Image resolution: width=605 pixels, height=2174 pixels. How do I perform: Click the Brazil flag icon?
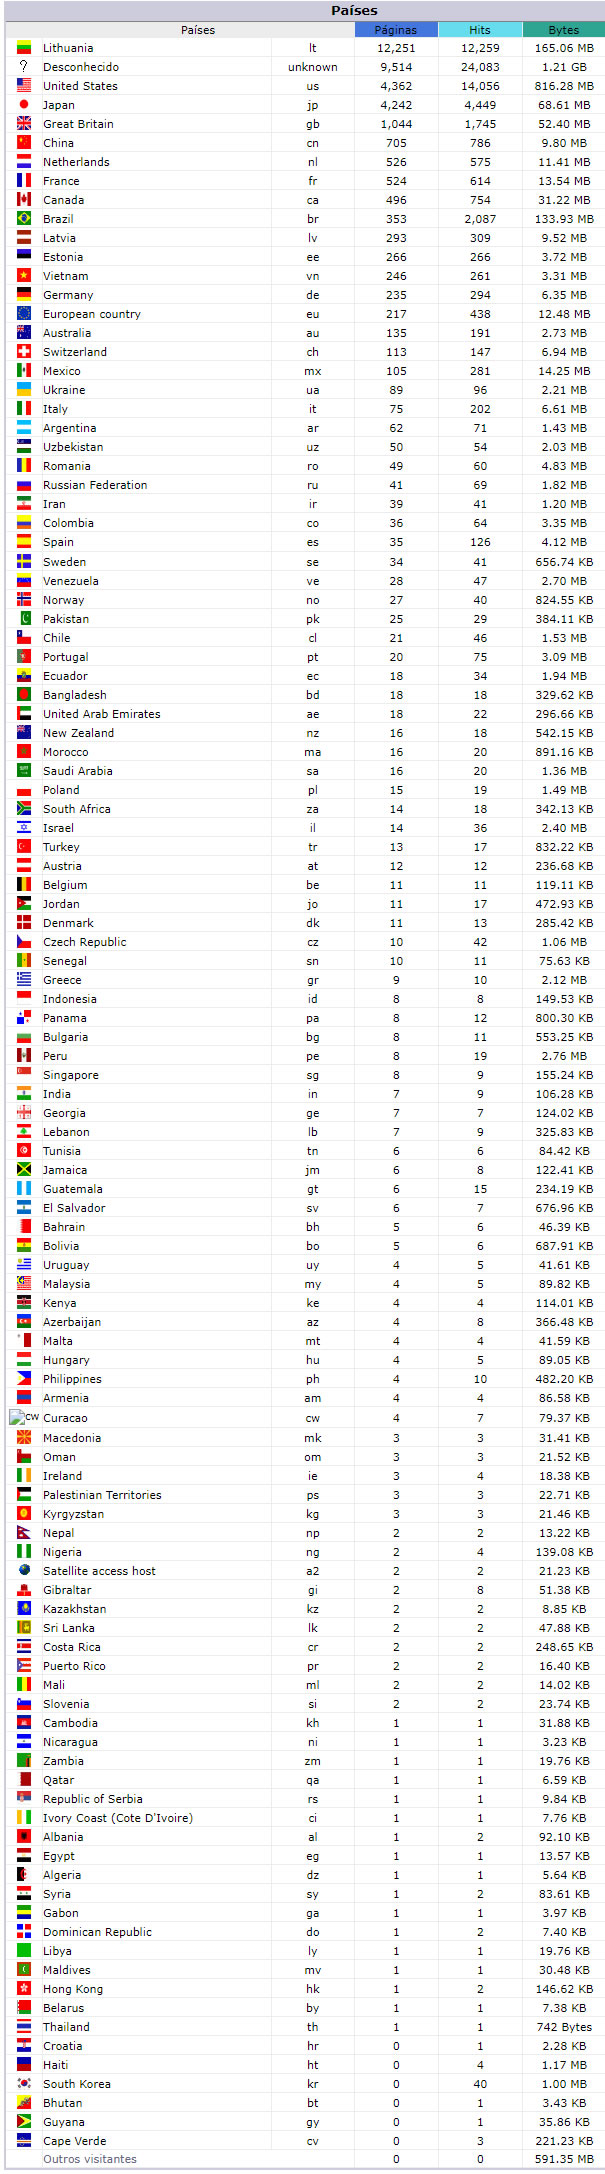pyautogui.click(x=24, y=218)
